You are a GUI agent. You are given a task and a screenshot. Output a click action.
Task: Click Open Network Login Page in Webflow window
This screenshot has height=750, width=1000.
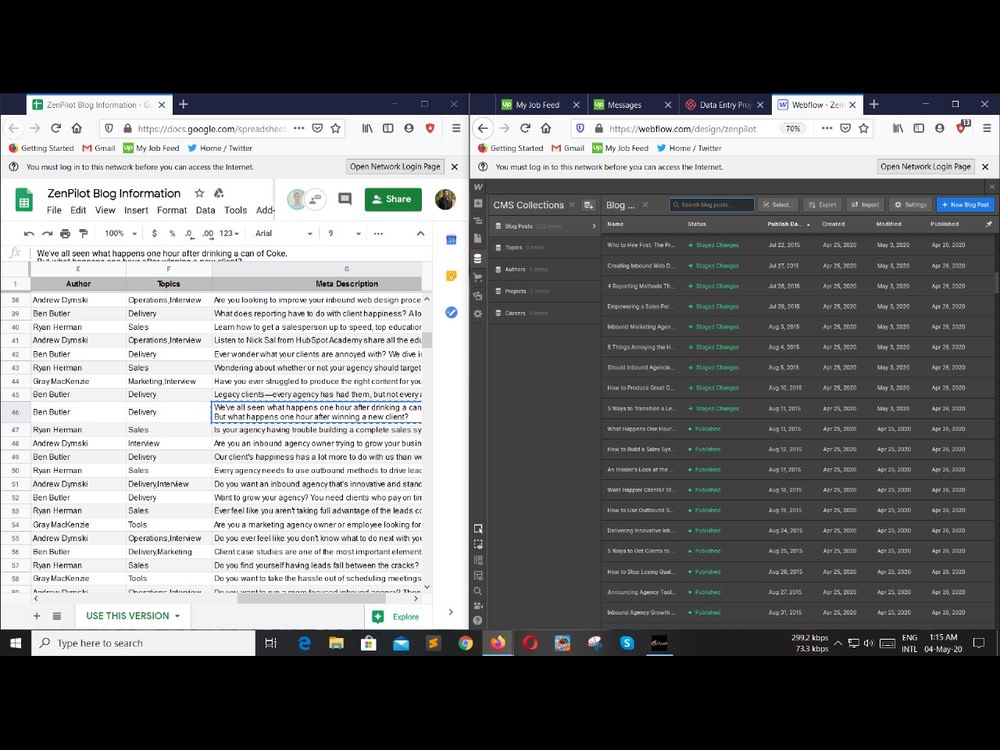(x=925, y=166)
